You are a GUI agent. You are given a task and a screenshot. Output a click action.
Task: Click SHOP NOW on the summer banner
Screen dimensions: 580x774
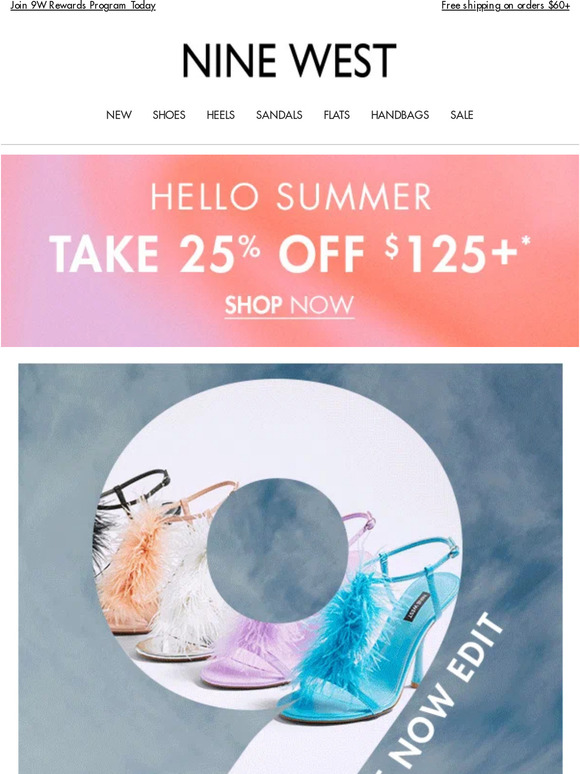click(x=289, y=306)
